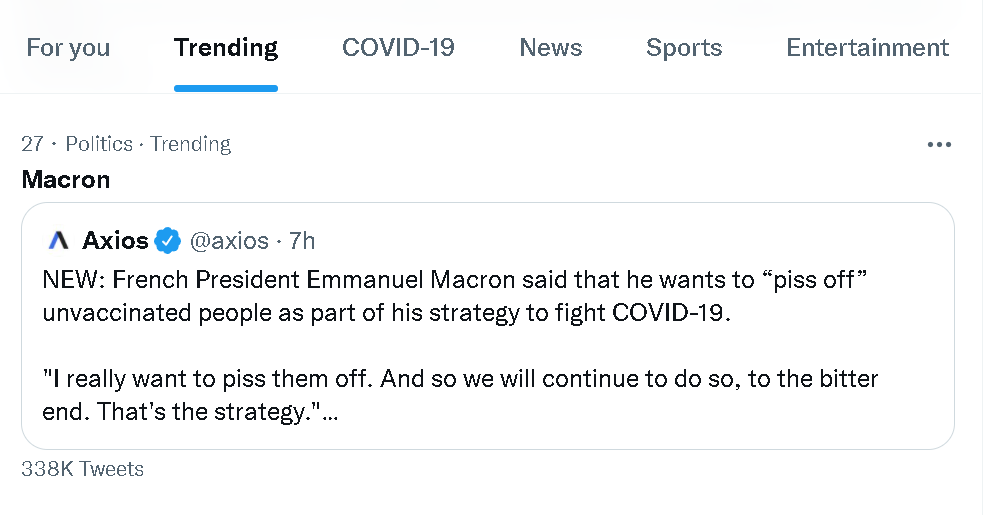Viewport: 1002px width, 515px height.
Task: Open the Macron trending topic title
Action: coord(66,180)
